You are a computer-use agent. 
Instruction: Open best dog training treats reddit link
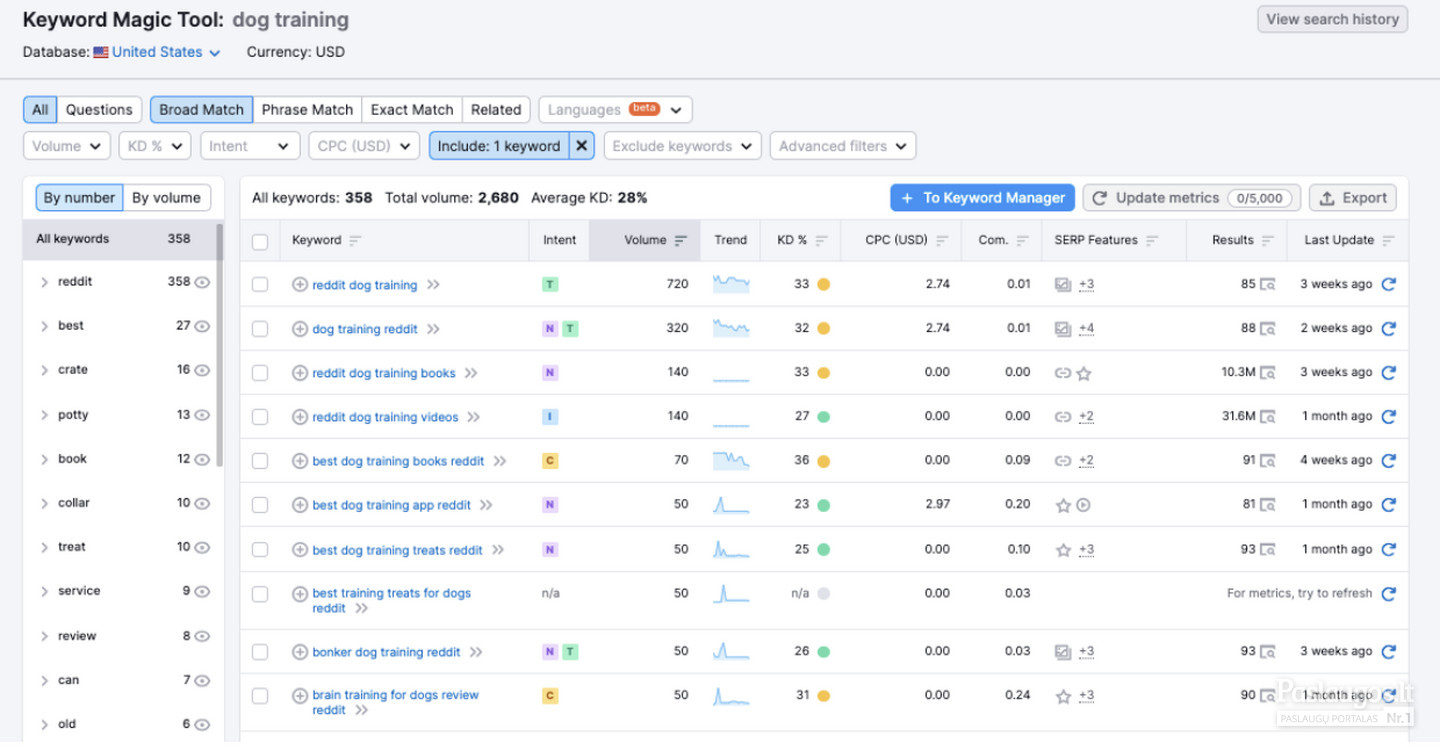pos(397,550)
